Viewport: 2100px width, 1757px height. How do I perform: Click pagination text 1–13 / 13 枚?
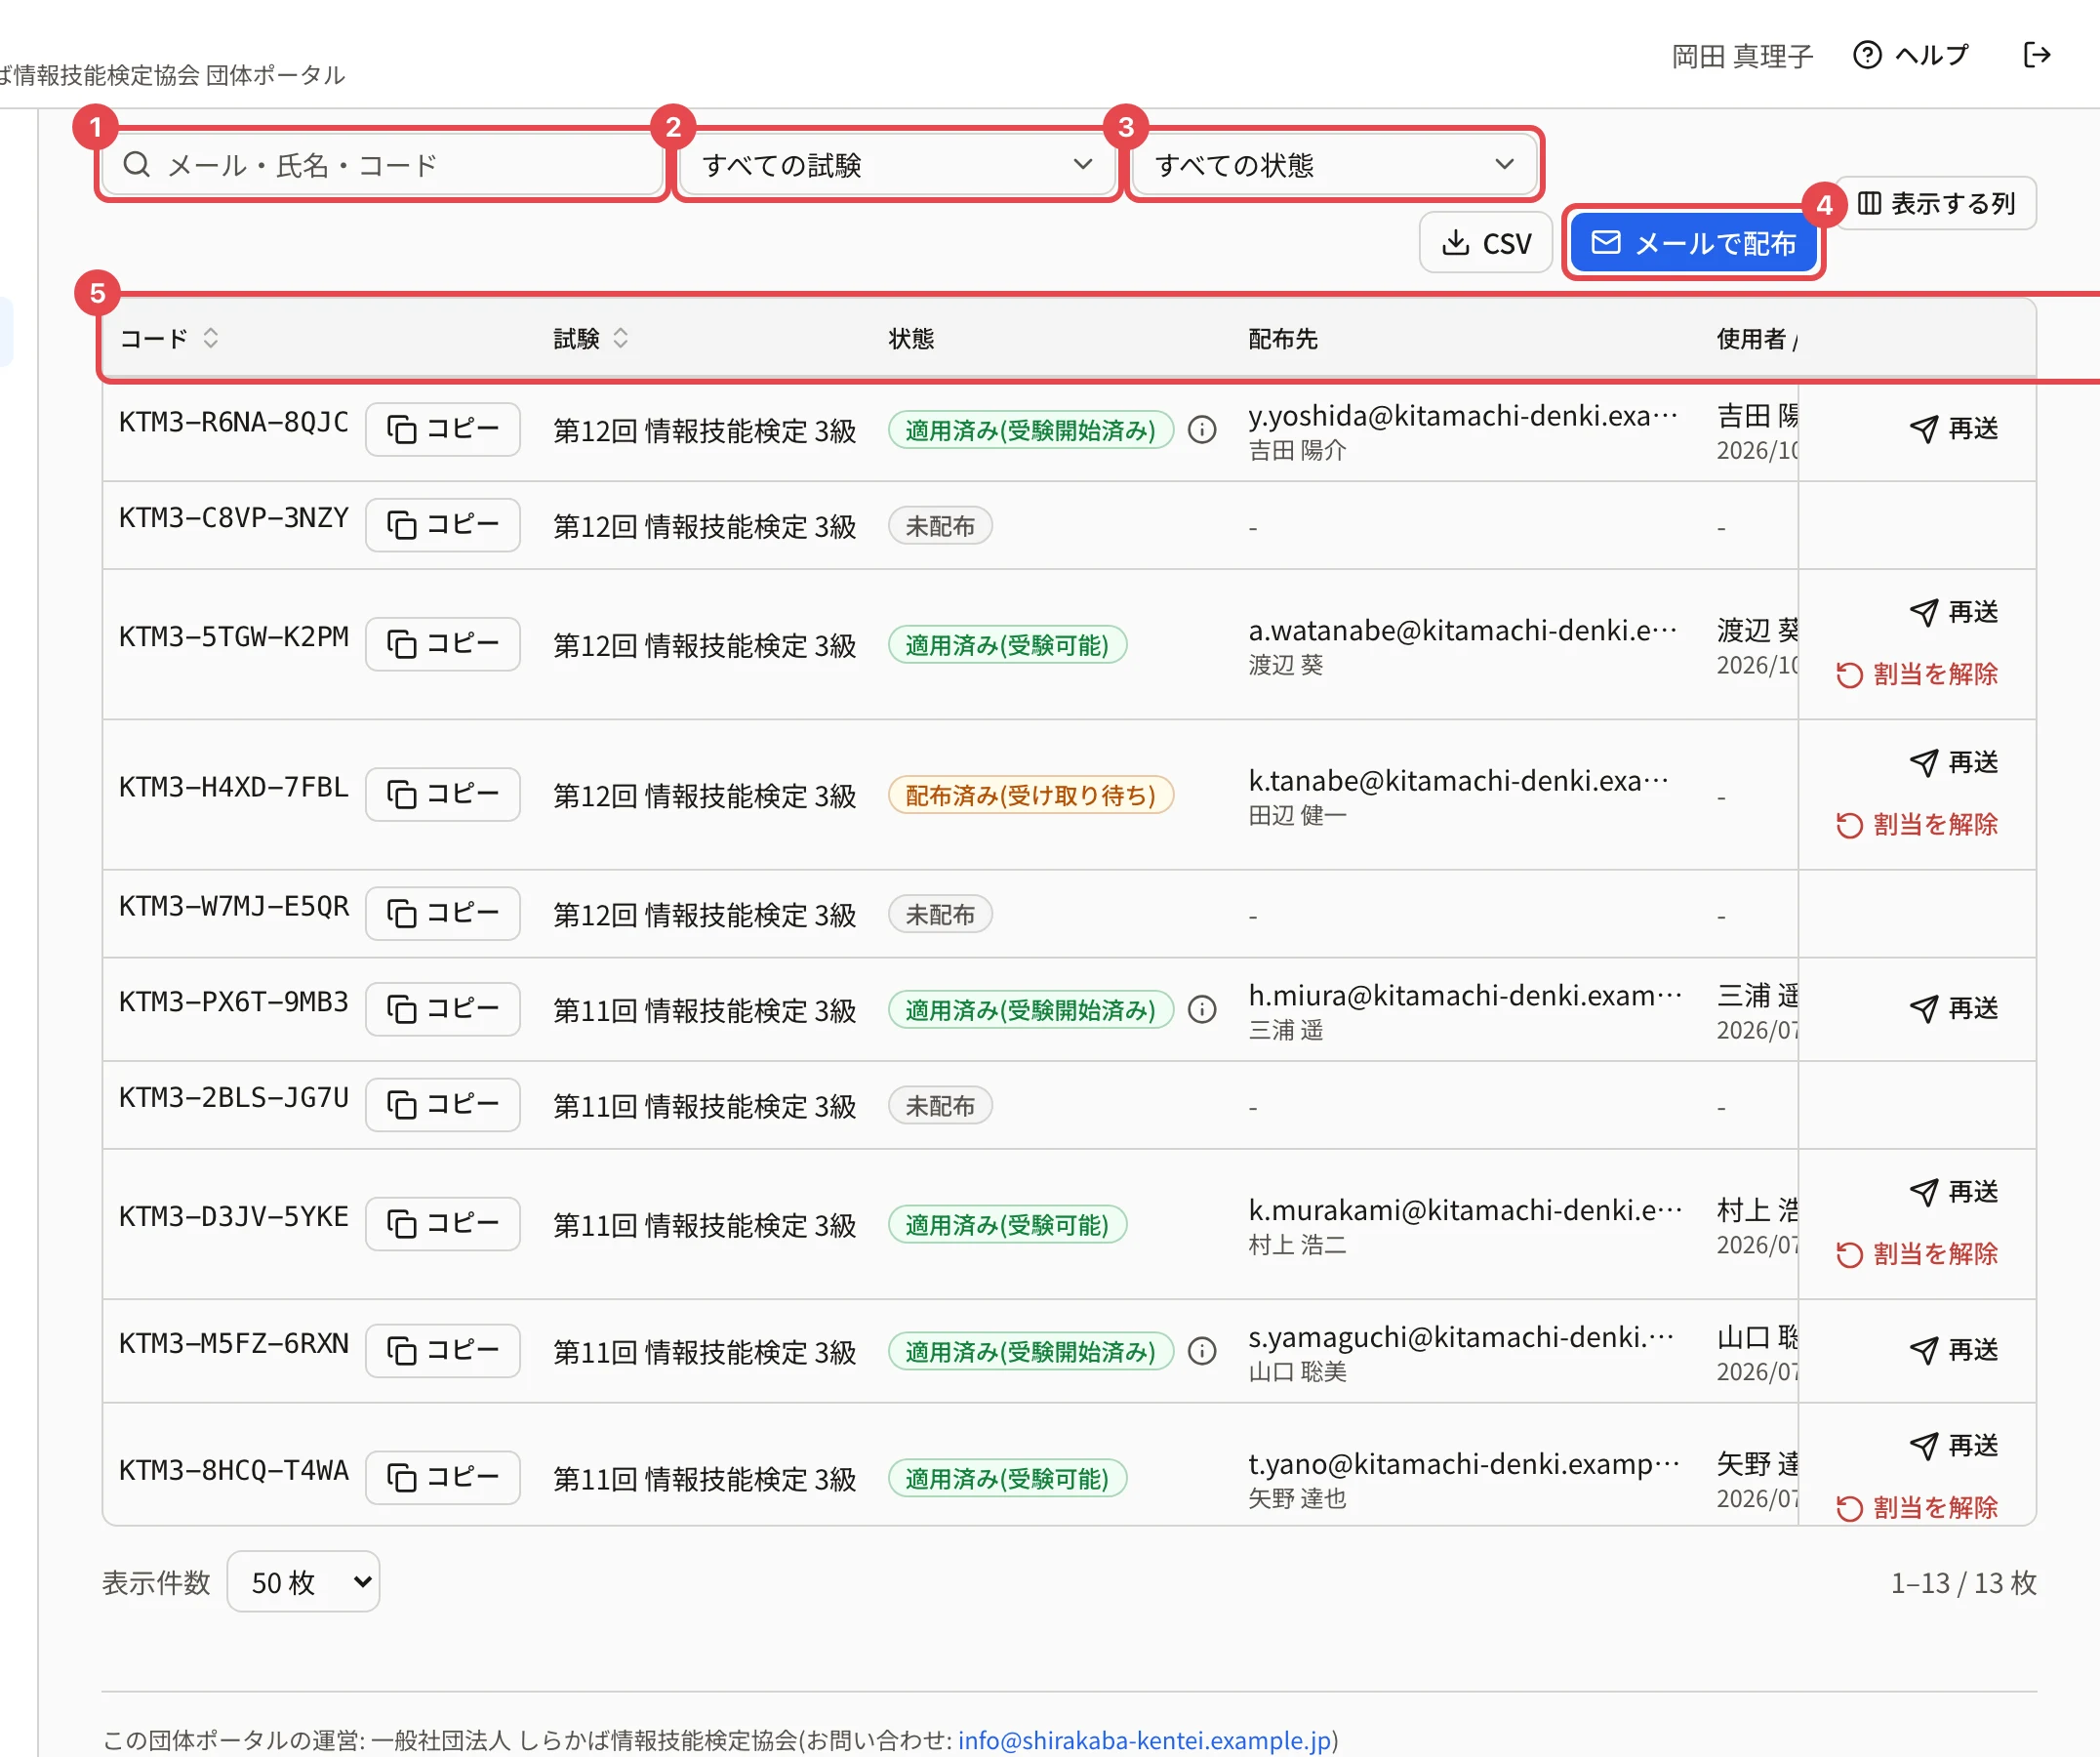(x=1963, y=1583)
